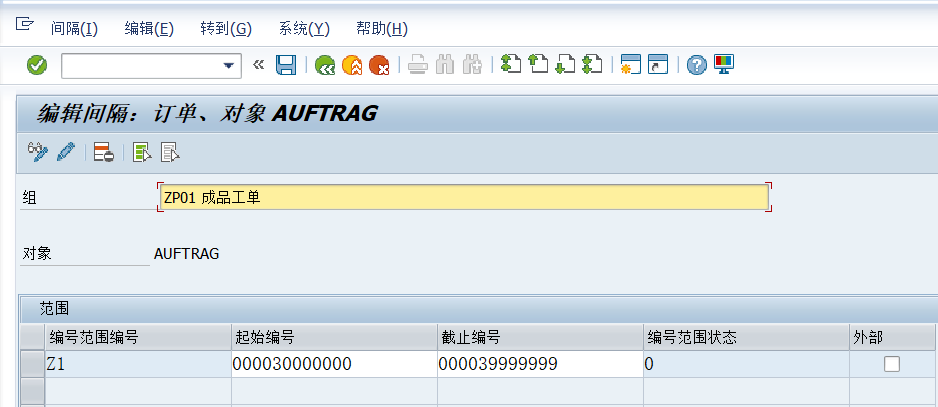Click the 编号范围编号 column header
This screenshot has height=407, width=938.
(x=138, y=338)
